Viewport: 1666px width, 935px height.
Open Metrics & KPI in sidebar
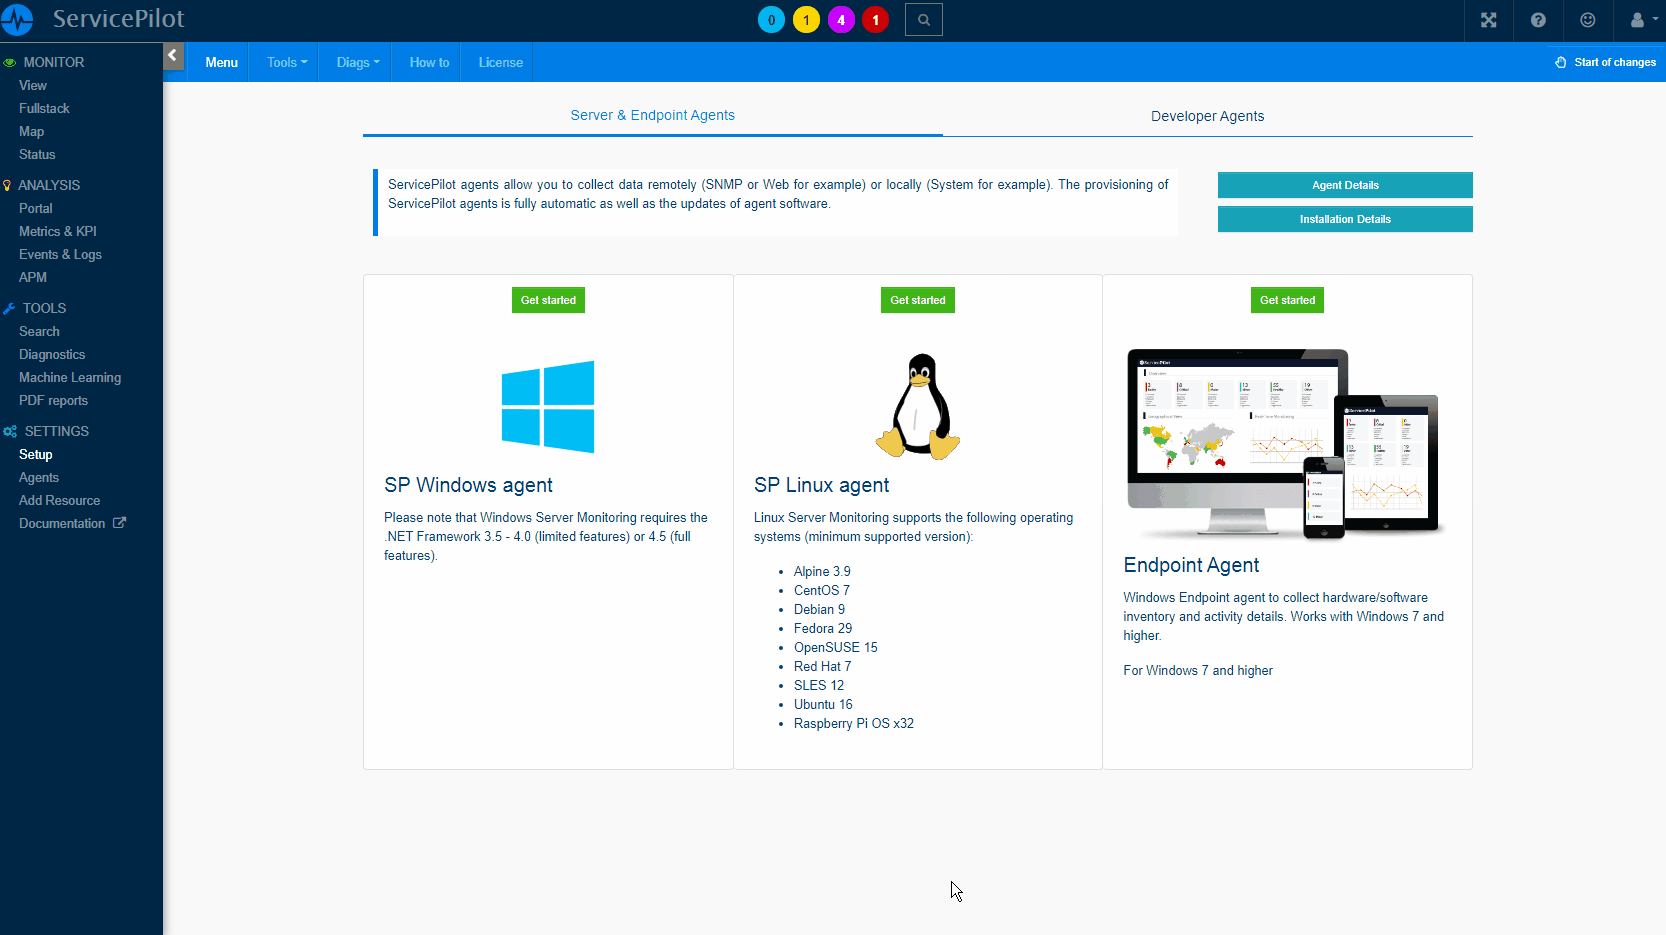(58, 231)
